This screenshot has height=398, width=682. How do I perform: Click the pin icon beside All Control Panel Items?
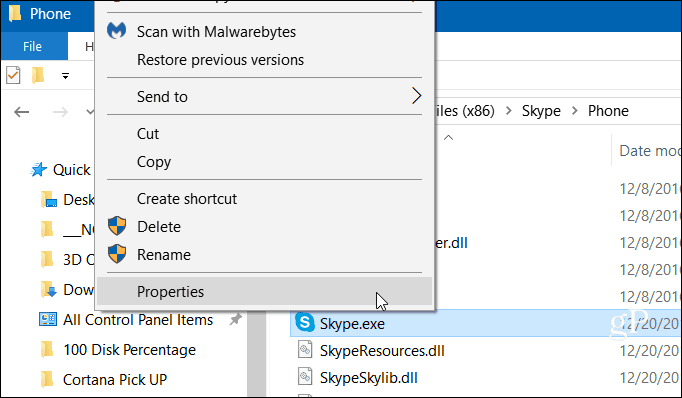pos(235,320)
